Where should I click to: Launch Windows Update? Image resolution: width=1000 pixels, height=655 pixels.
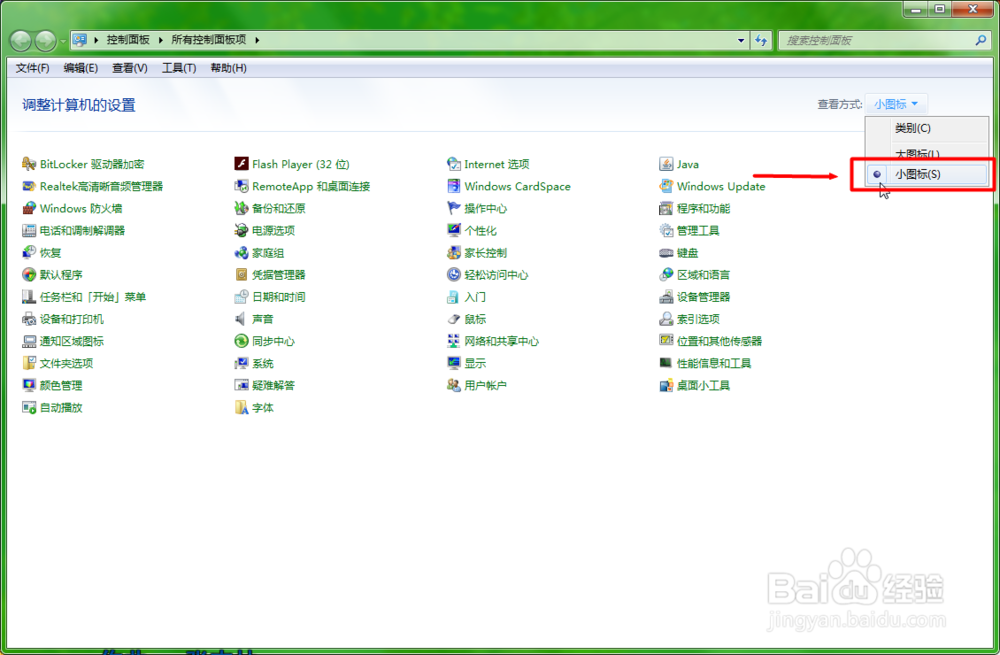[x=721, y=186]
